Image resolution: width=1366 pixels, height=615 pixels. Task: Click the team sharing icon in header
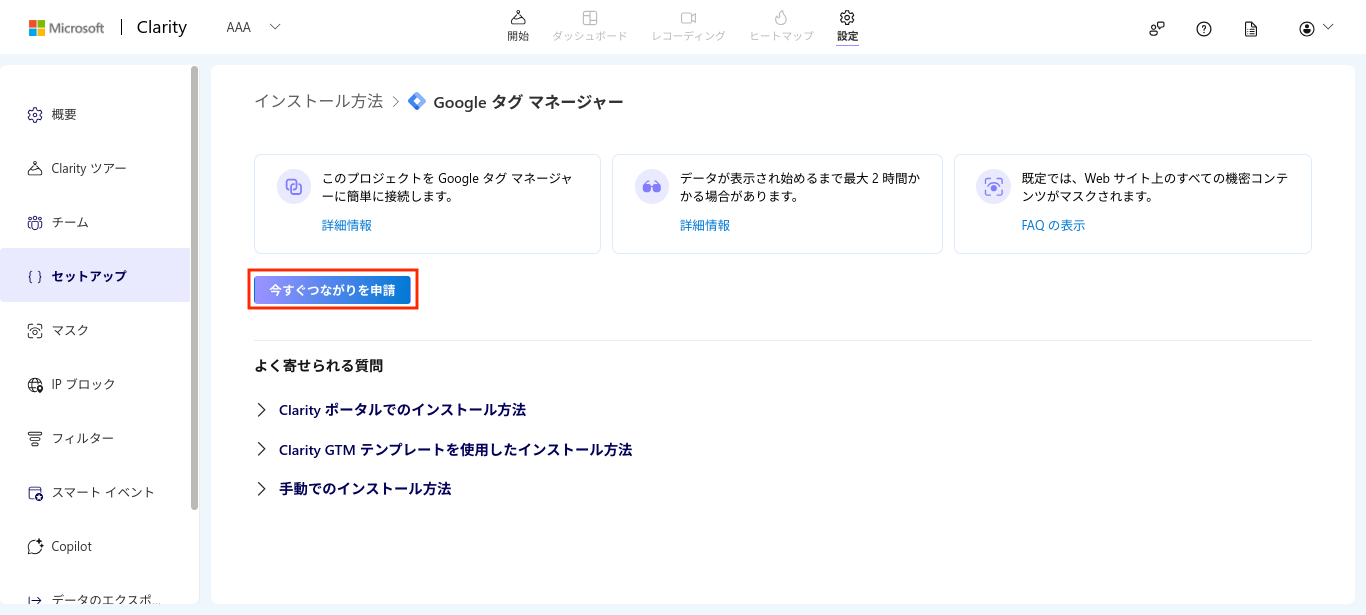(x=1157, y=29)
